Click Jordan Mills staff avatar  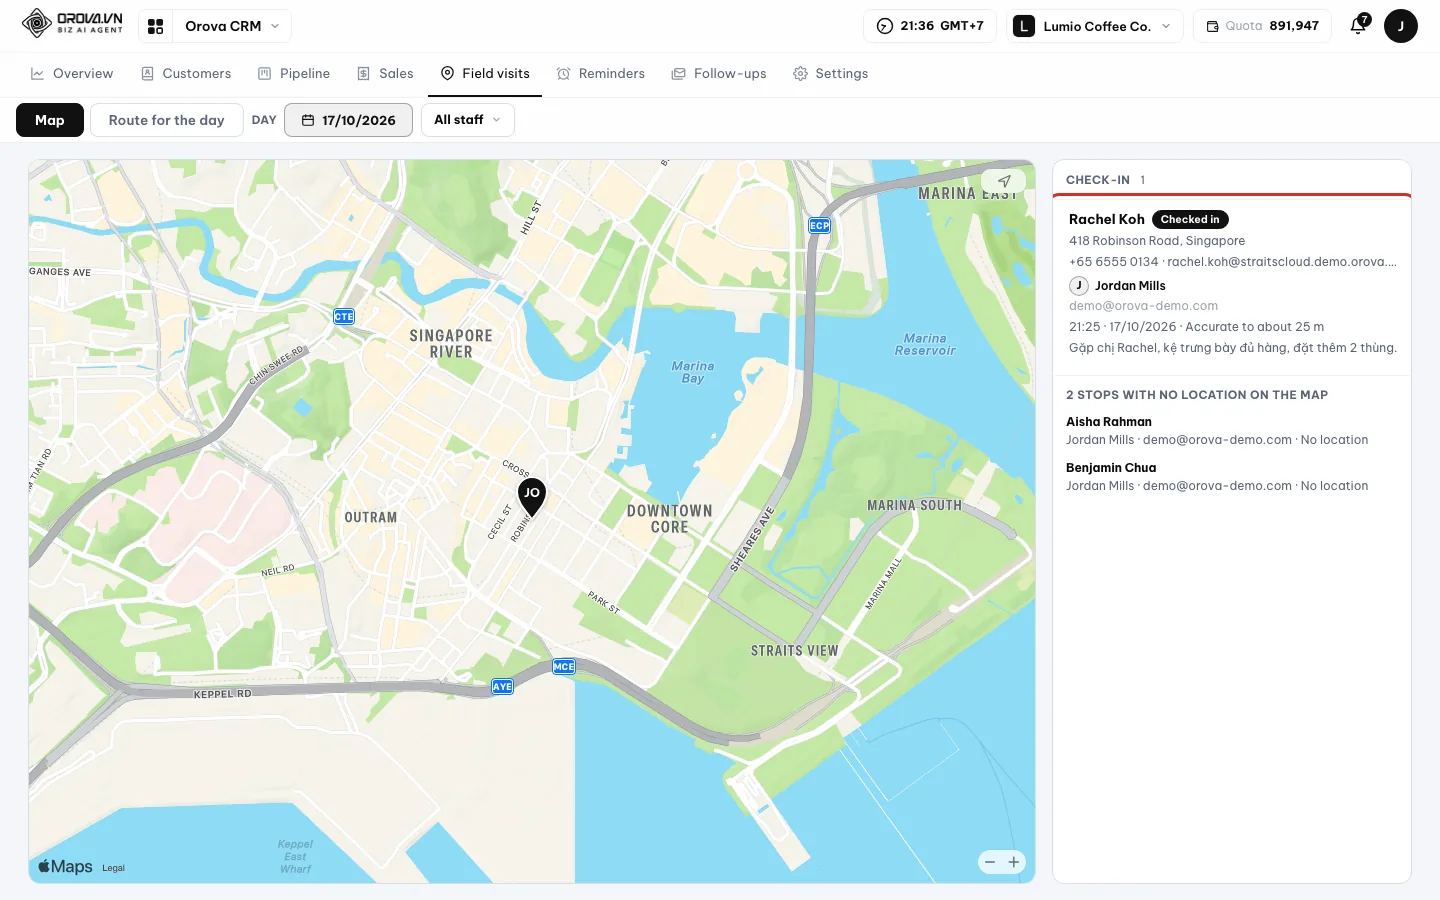[x=1079, y=285]
